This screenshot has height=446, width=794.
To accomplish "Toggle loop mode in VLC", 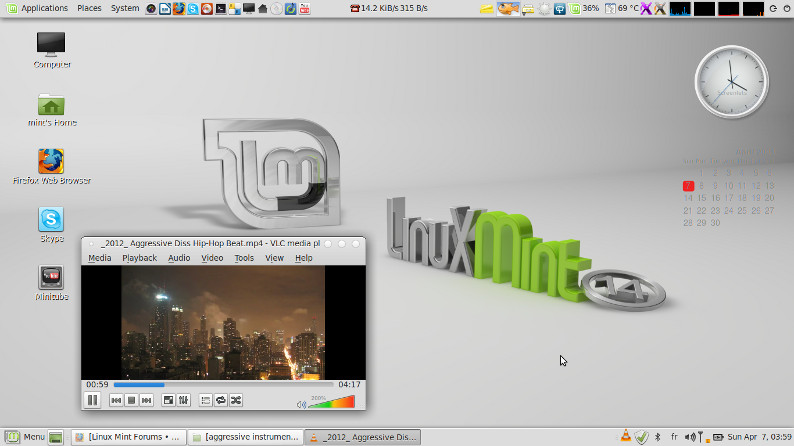I will [x=221, y=400].
